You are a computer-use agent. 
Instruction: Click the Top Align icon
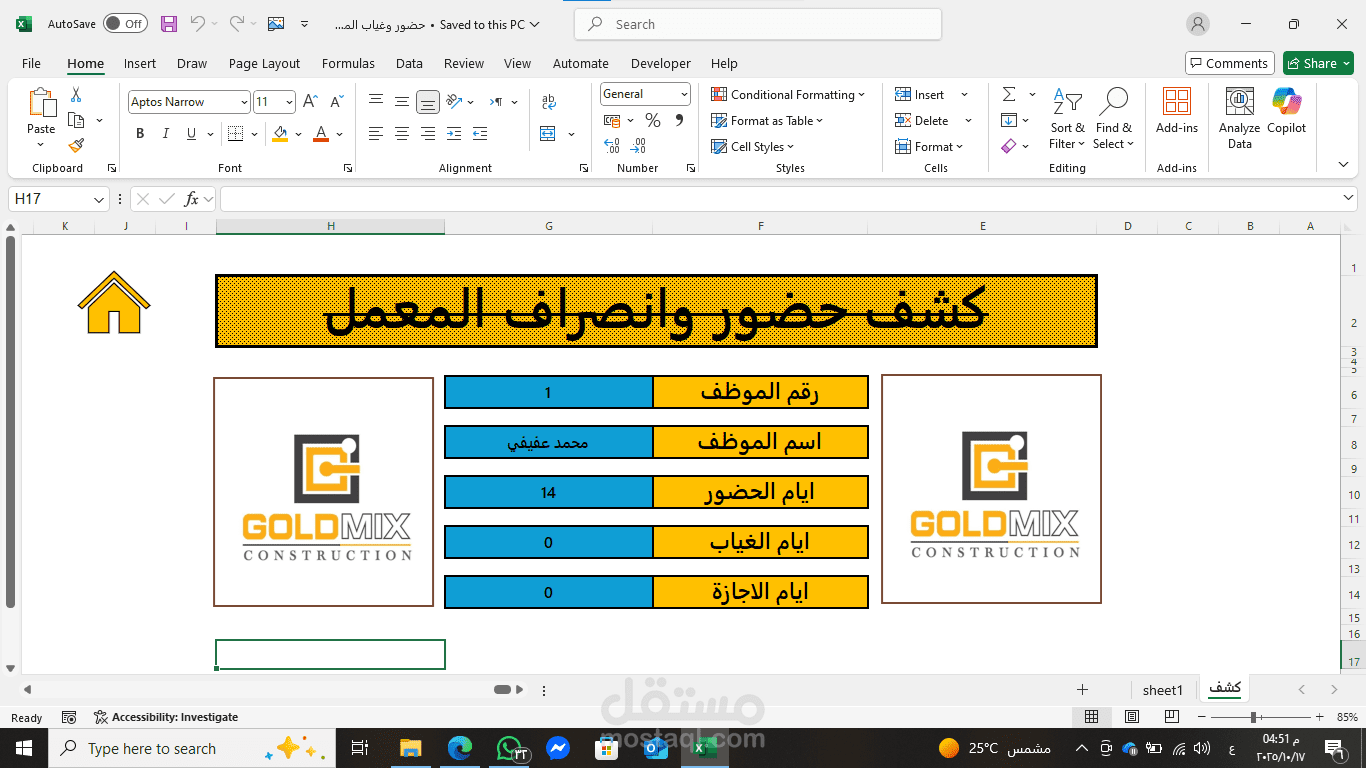click(x=376, y=101)
